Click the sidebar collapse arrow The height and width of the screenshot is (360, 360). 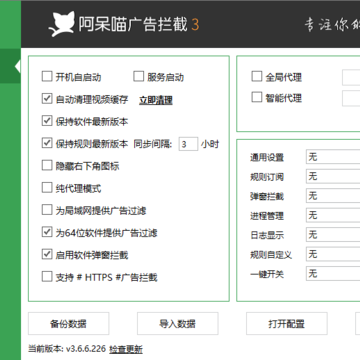point(18,67)
